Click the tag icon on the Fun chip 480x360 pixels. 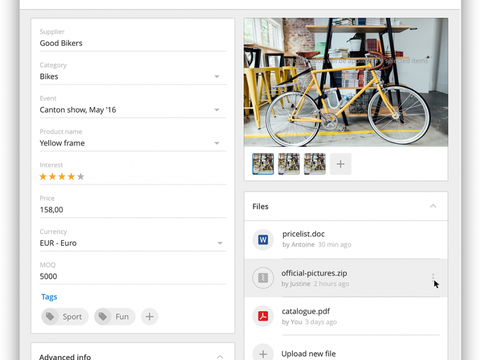click(x=103, y=317)
